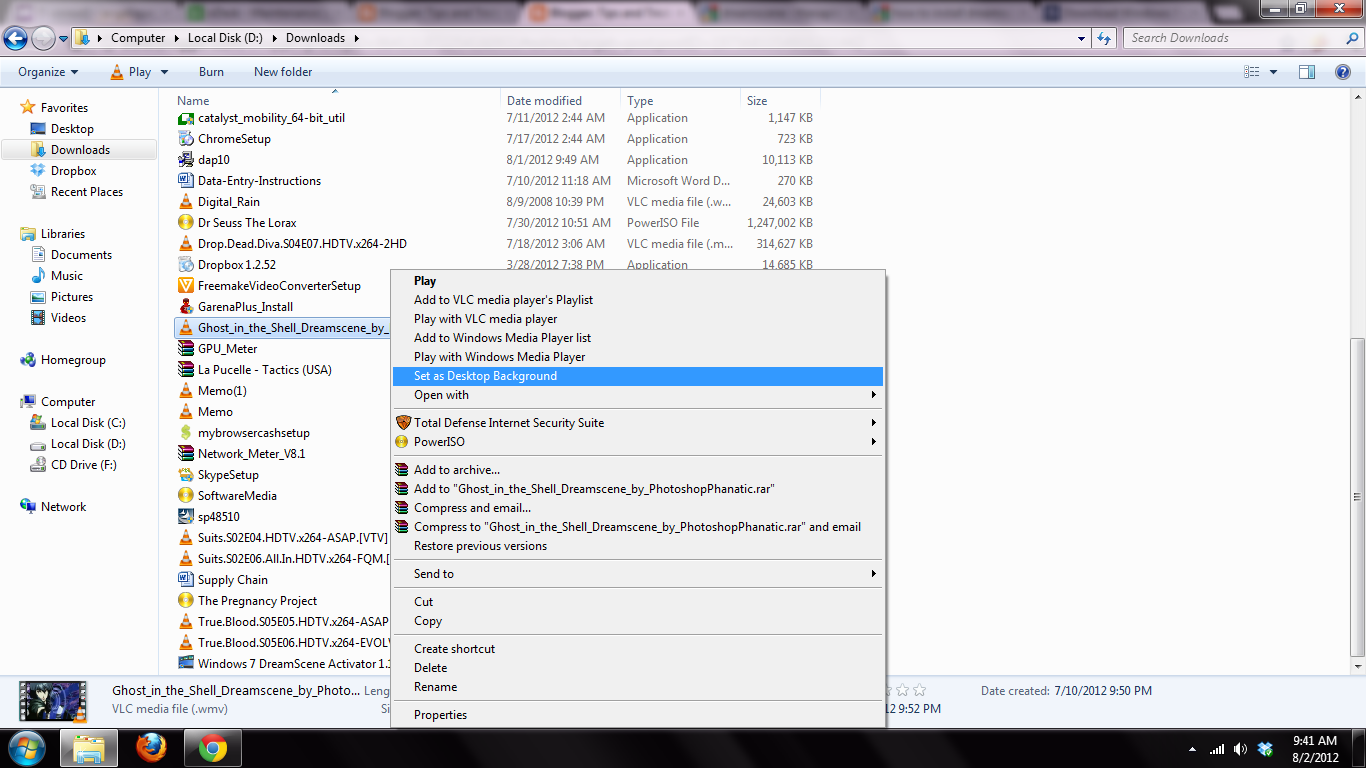Click the refresh button in address bar
The image size is (1366, 768).
click(x=1104, y=38)
